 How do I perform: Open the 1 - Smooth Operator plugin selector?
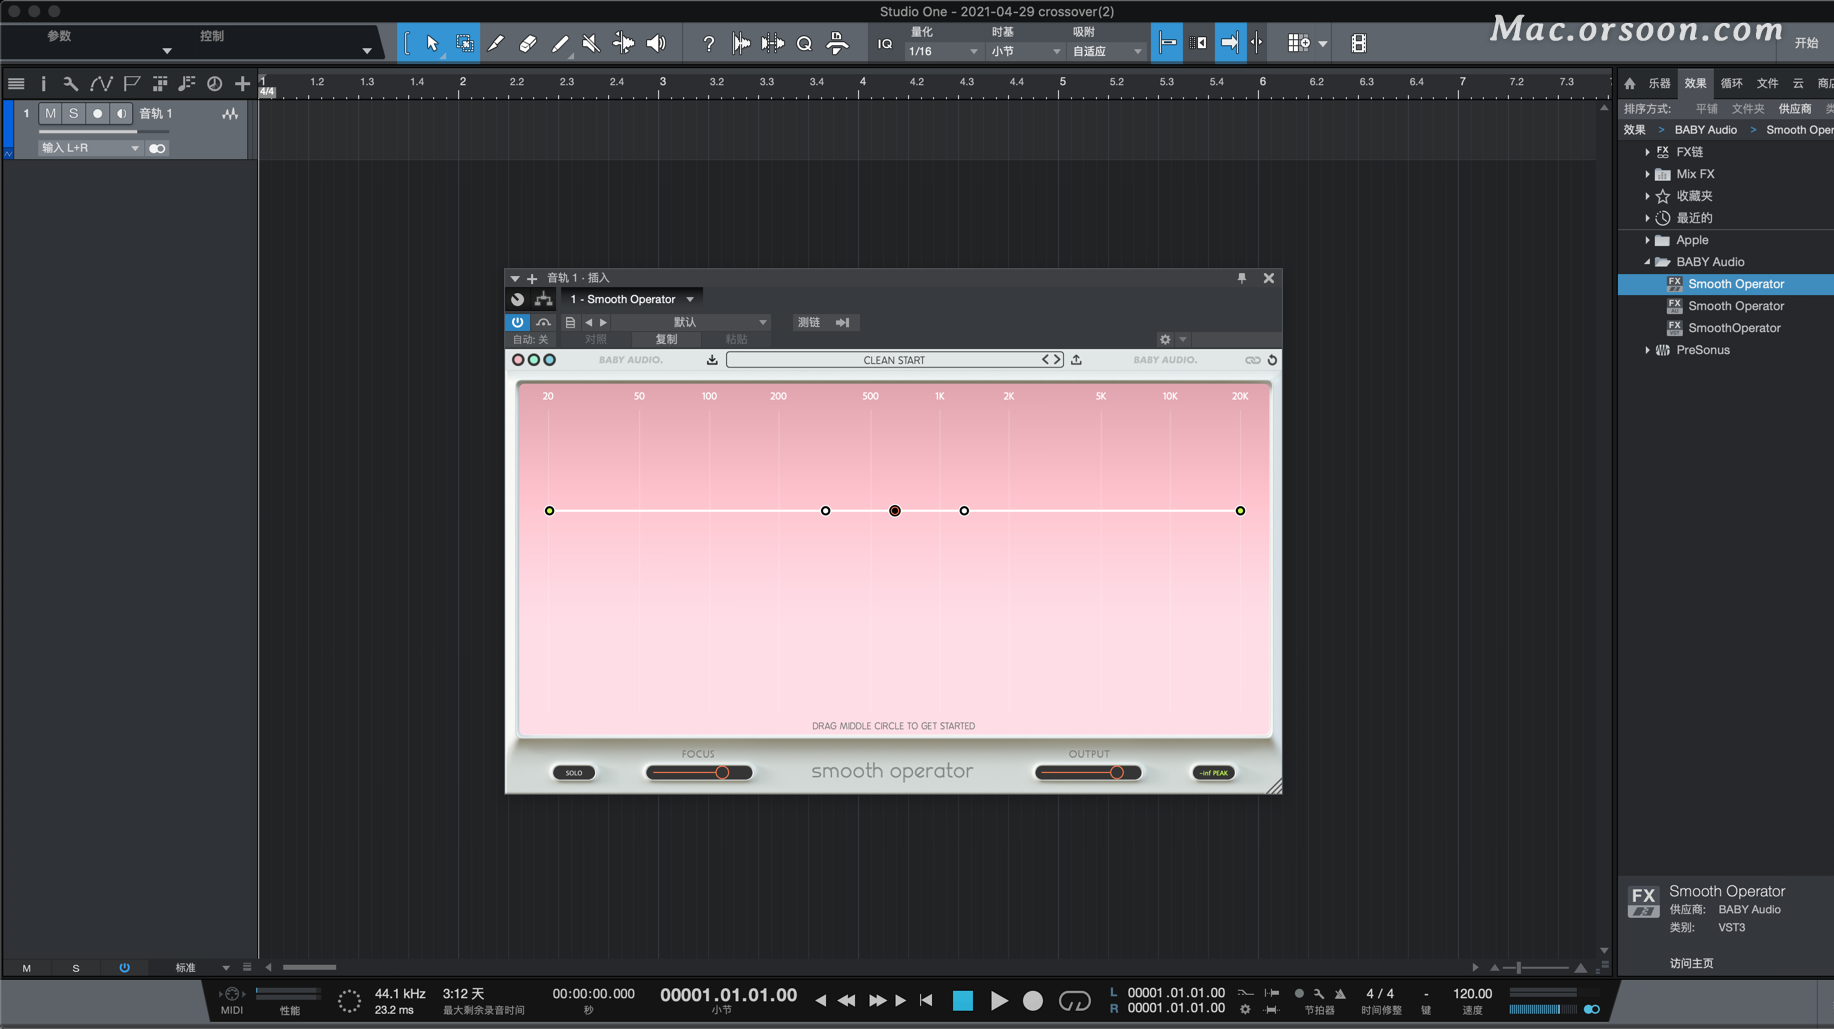(x=631, y=299)
